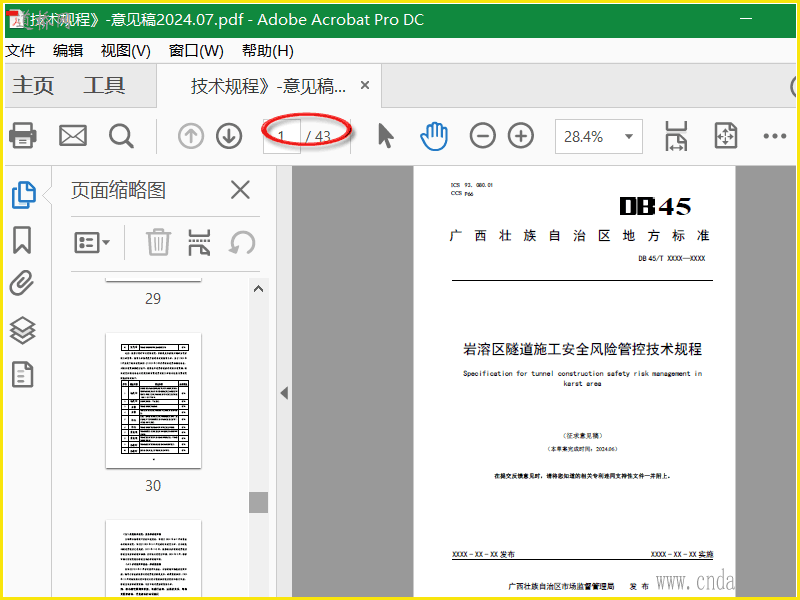Image resolution: width=800 pixels, height=600 pixels.
Task: Go to next page arrow
Action: pos(229,136)
